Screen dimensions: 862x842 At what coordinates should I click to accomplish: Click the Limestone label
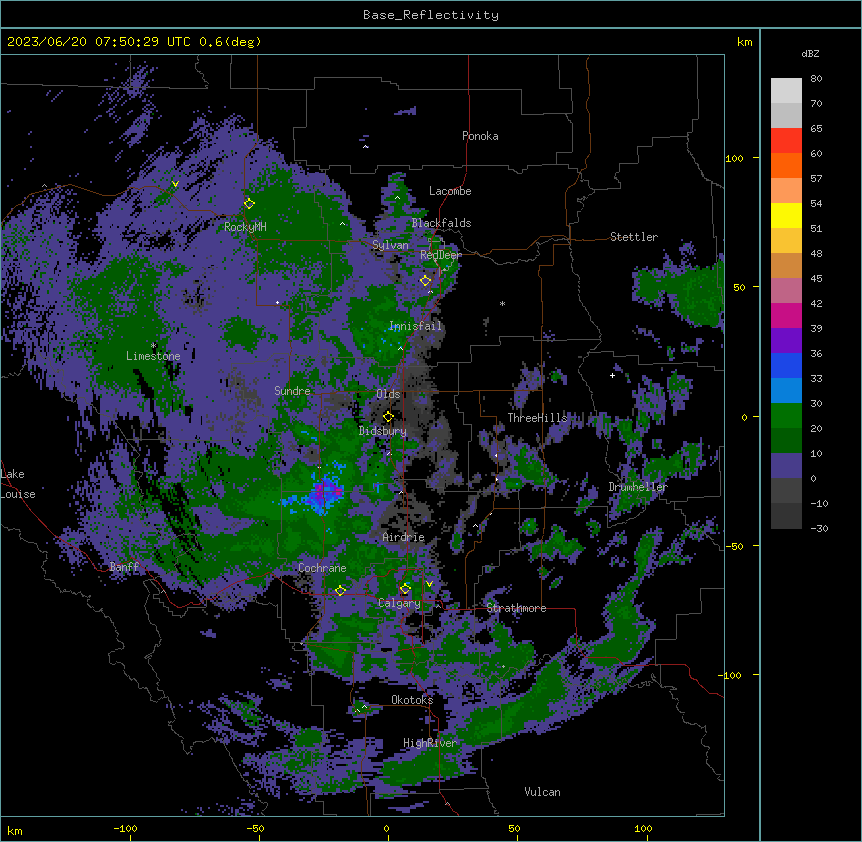tap(153, 356)
